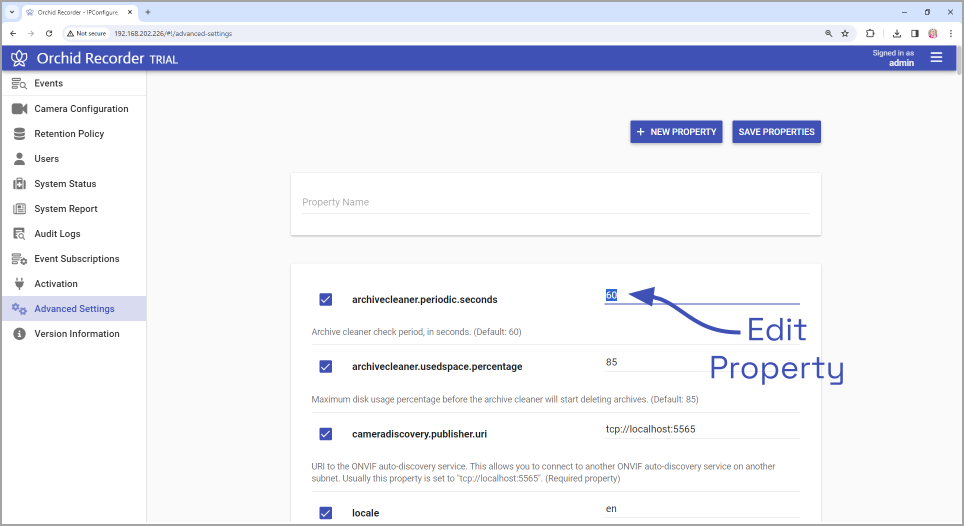This screenshot has width=964, height=526.
Task: Open the hamburger menu in header
Action: click(x=936, y=58)
